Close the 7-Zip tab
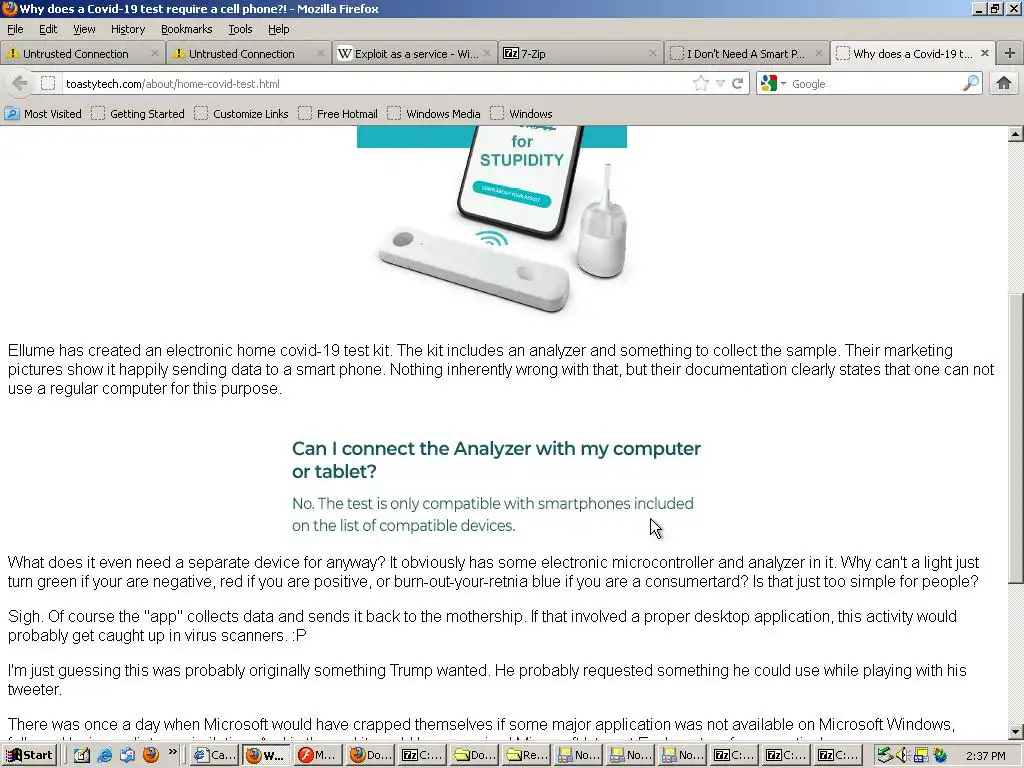This screenshot has height=768, width=1024. pyautogui.click(x=652, y=54)
